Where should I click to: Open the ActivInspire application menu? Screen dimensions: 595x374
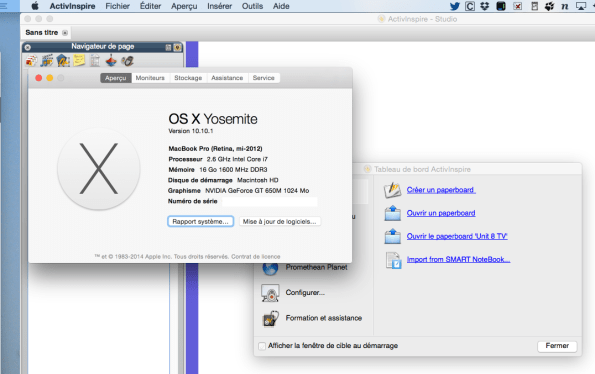tap(72, 6)
